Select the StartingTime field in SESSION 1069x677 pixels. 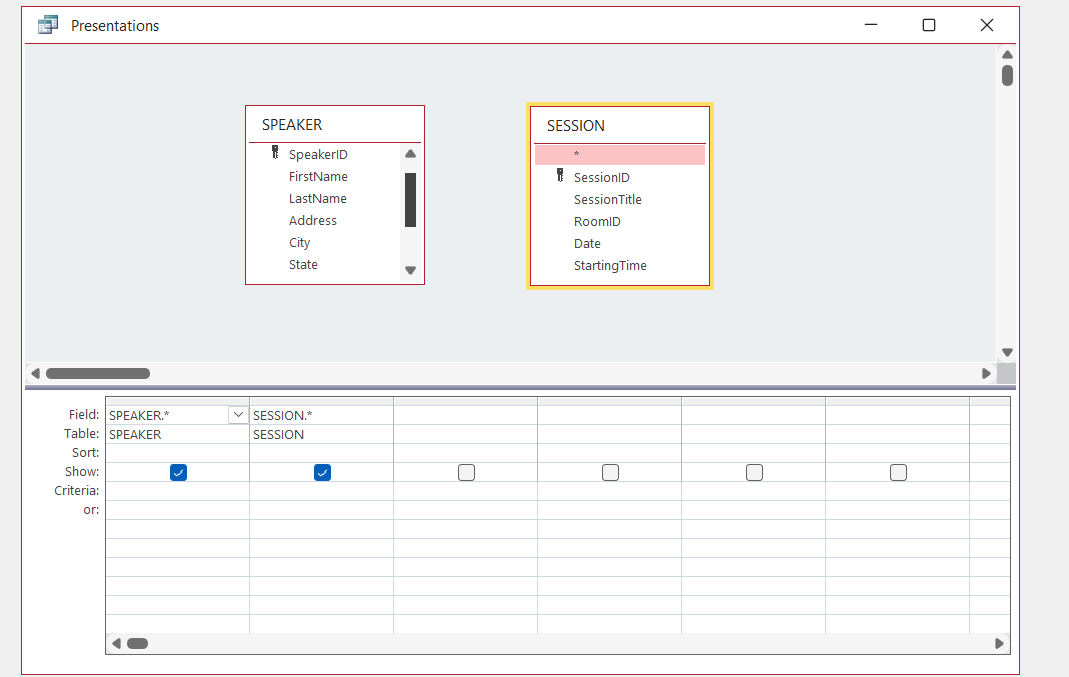[610, 265]
